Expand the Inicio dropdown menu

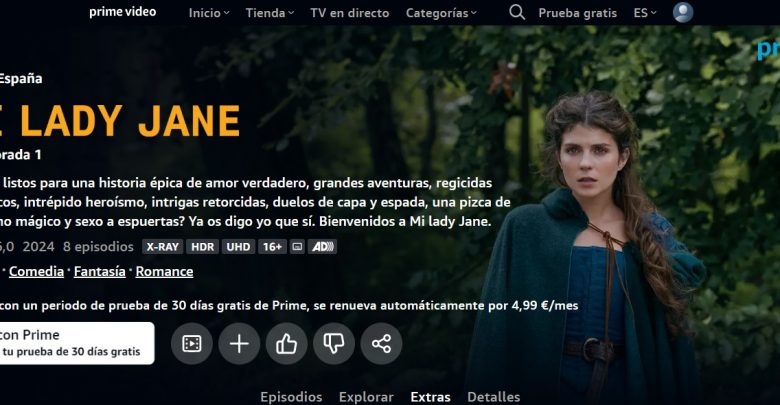point(209,13)
